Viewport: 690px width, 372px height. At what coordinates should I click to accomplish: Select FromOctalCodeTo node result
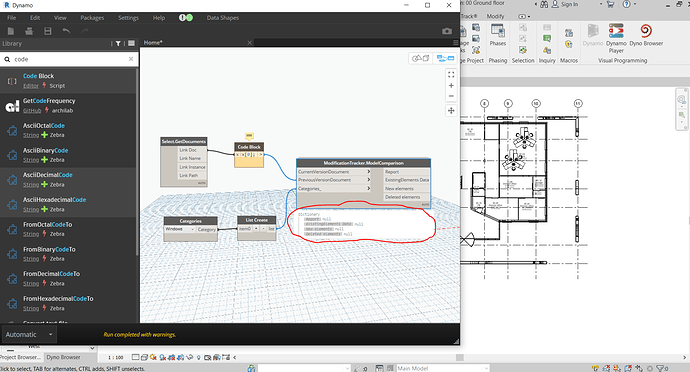point(68,229)
